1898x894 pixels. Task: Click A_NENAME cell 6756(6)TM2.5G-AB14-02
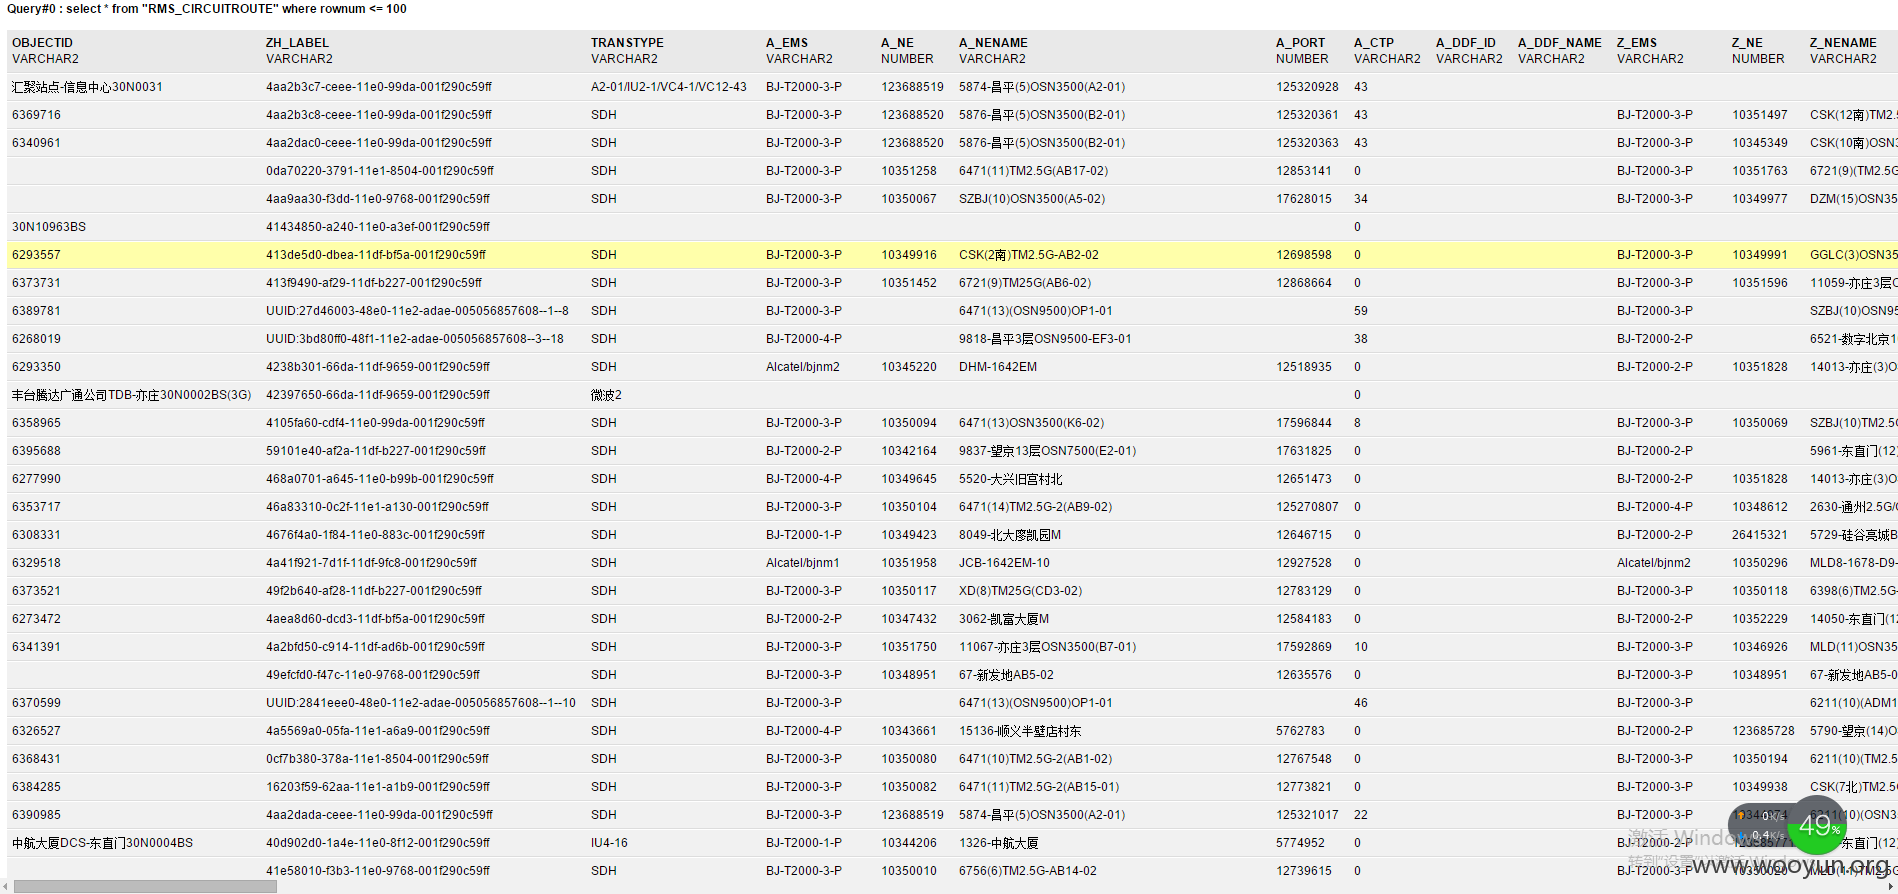point(1028,871)
